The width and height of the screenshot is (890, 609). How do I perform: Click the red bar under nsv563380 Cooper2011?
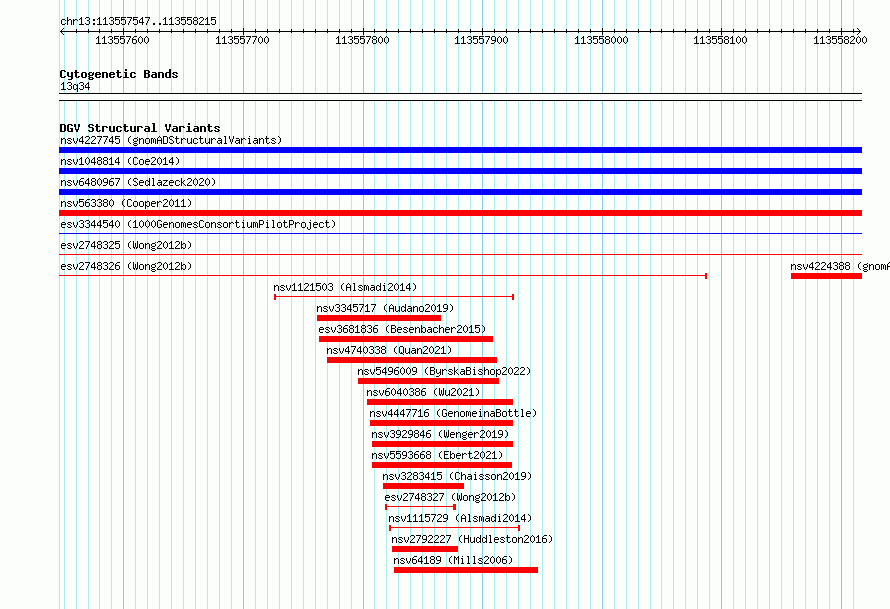[460, 213]
